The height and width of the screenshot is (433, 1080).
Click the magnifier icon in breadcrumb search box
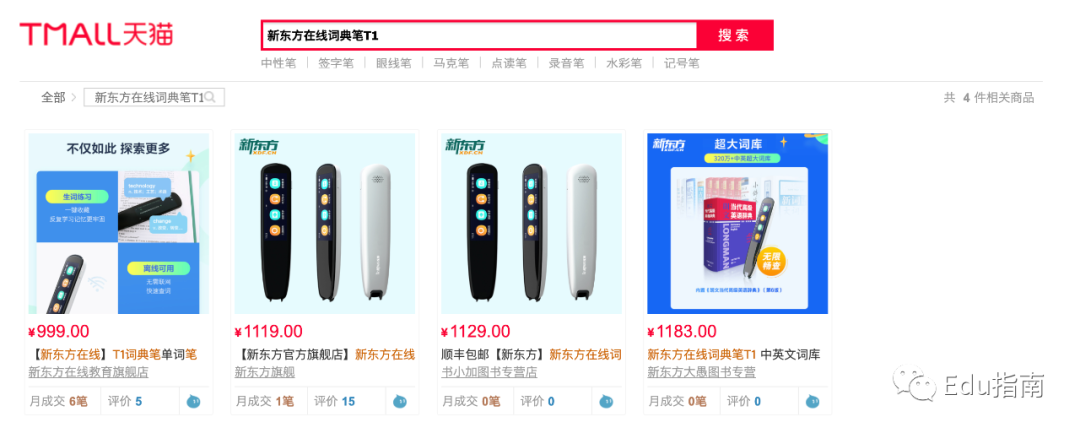[211, 98]
